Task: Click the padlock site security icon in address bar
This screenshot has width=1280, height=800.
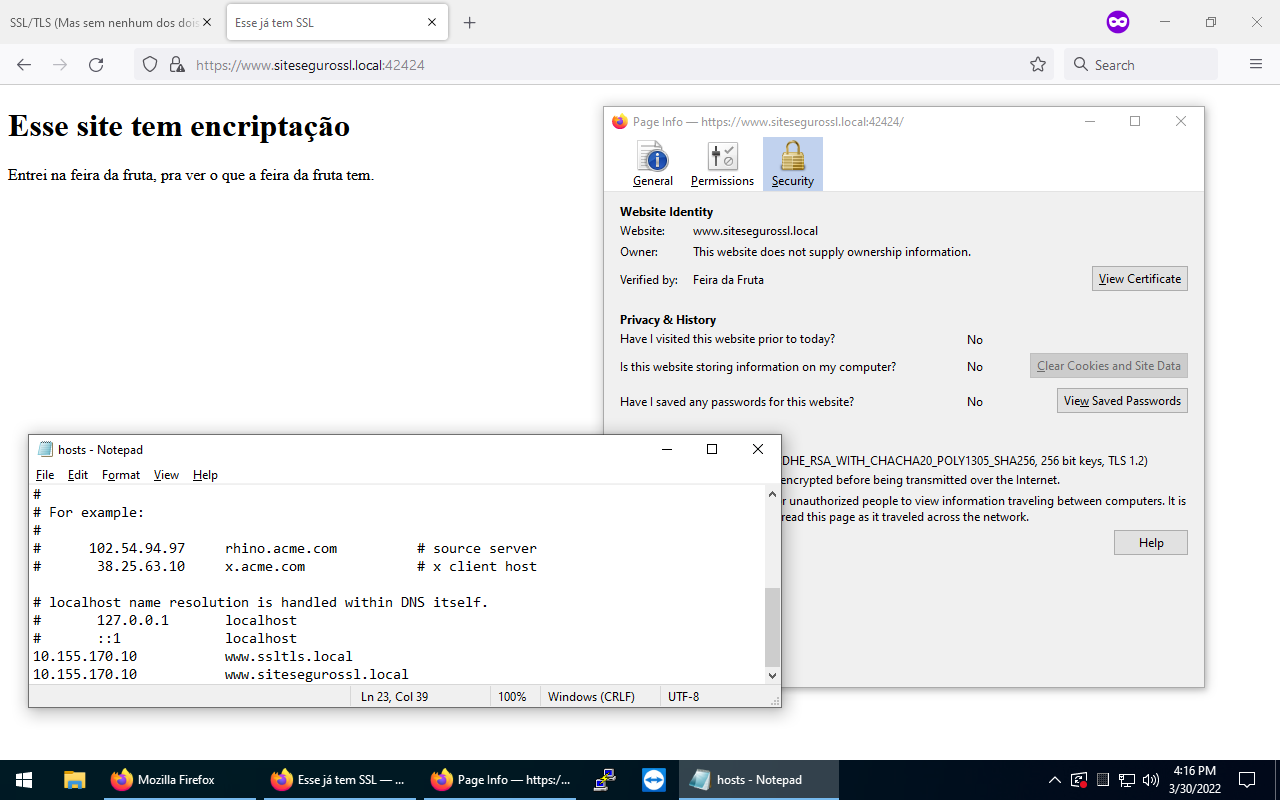Action: [x=177, y=65]
